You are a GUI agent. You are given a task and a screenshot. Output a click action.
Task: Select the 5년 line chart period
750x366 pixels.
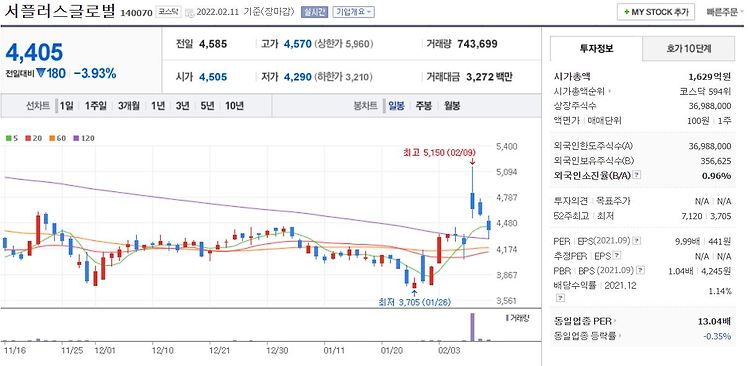click(208, 106)
